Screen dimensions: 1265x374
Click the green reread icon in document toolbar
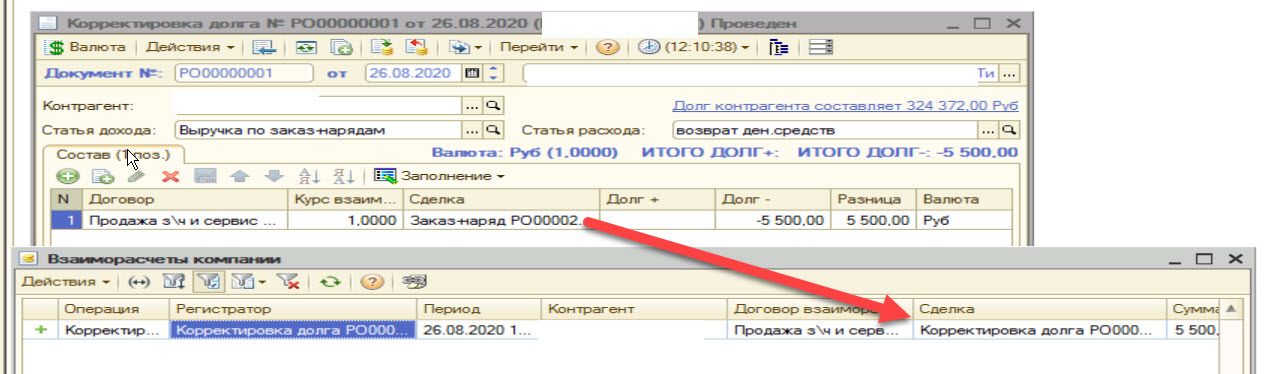(x=306, y=46)
